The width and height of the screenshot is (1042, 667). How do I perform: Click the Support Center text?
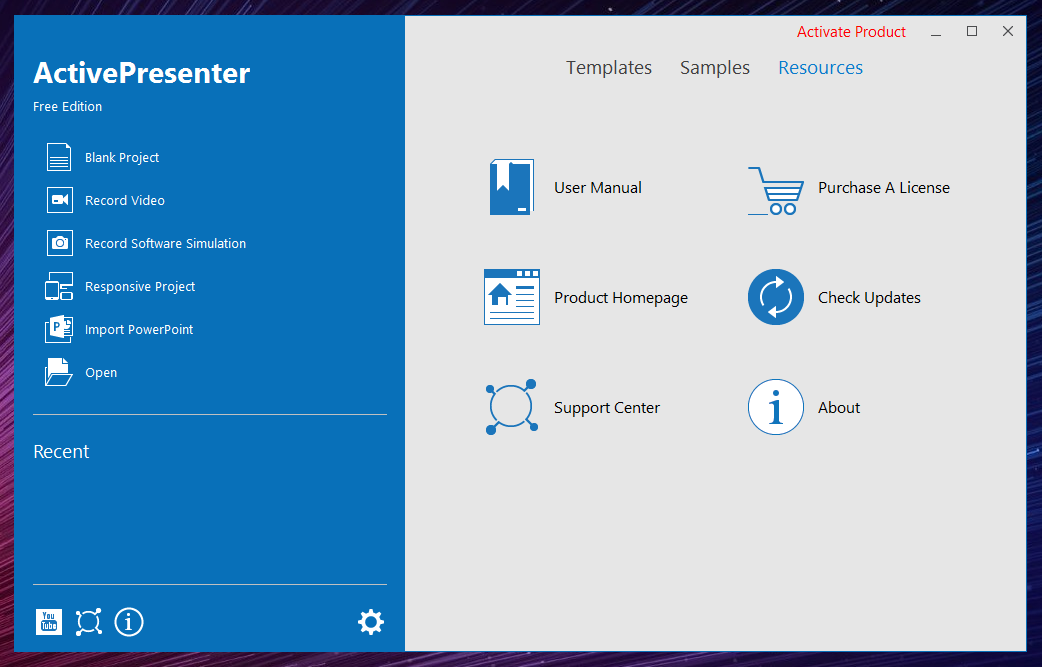tap(607, 408)
